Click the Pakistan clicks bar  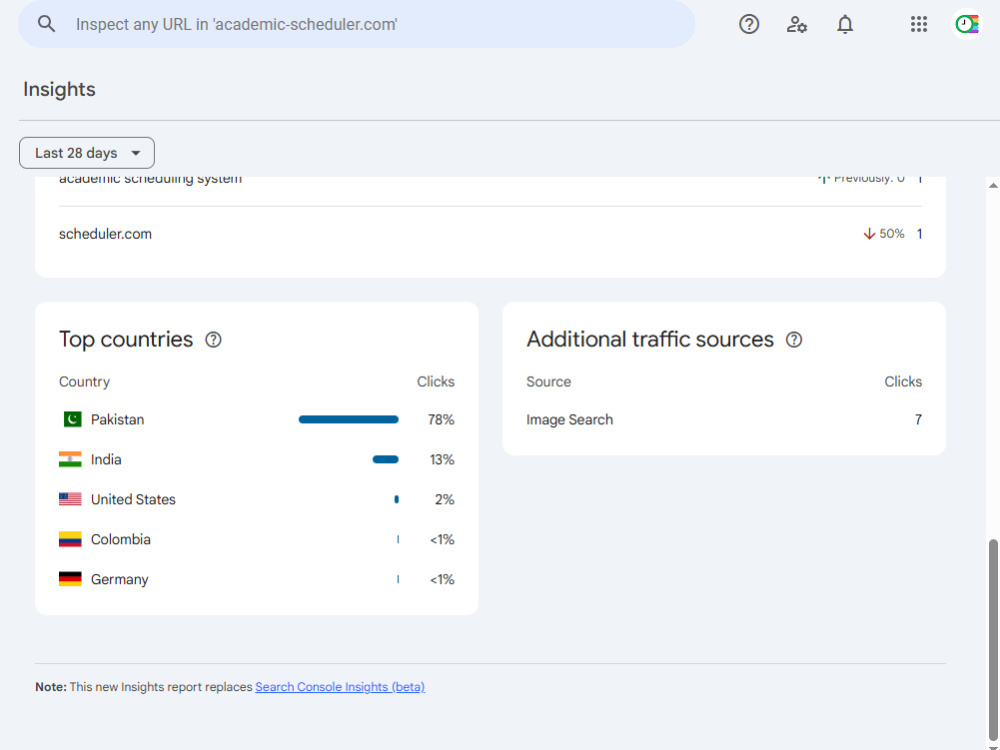[349, 420]
